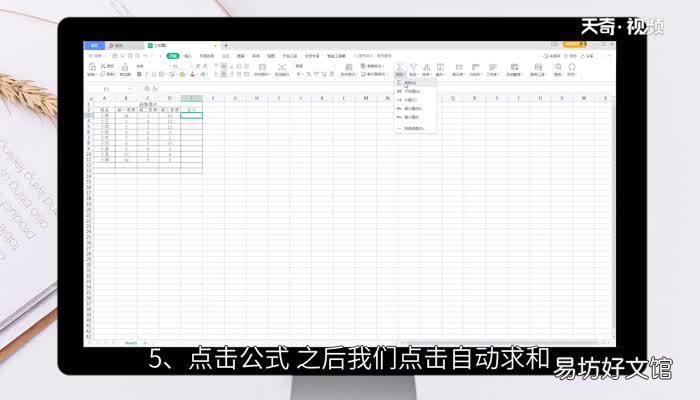Click the cell fill color bucket icon
Screen dimensions: 700x400
point(182,74)
